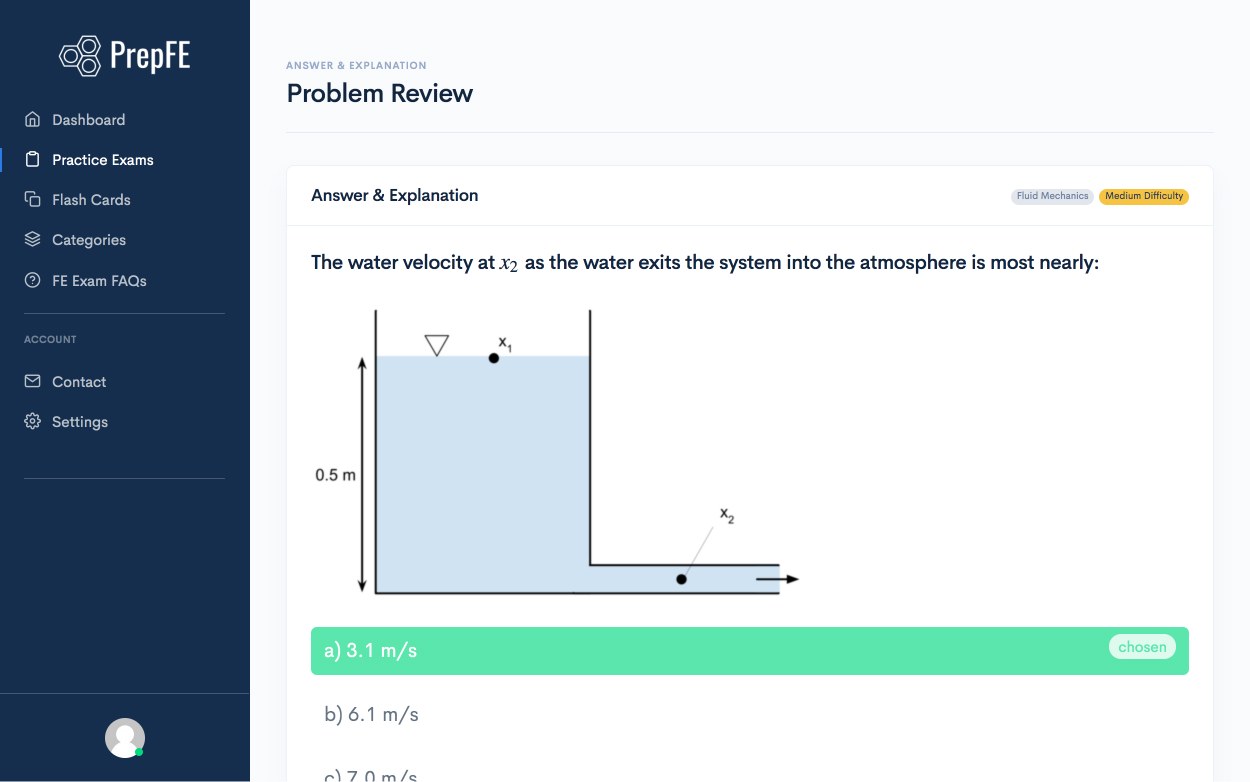Click the Dashboard home icon
This screenshot has height=782, width=1250.
(33, 120)
